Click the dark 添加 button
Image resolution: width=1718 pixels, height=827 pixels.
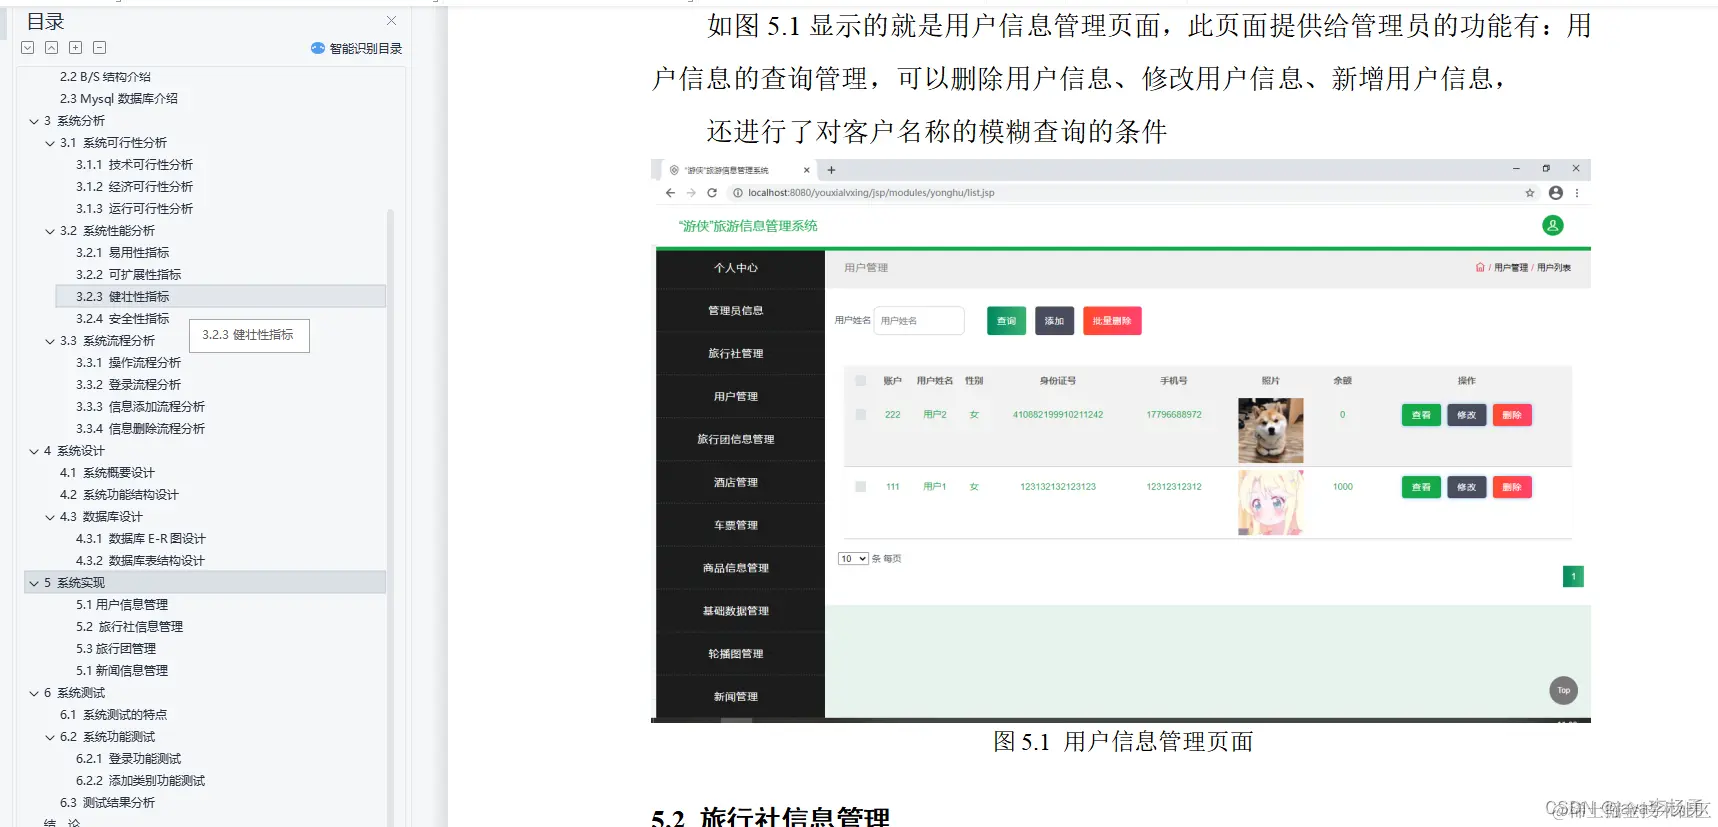[x=1054, y=321]
